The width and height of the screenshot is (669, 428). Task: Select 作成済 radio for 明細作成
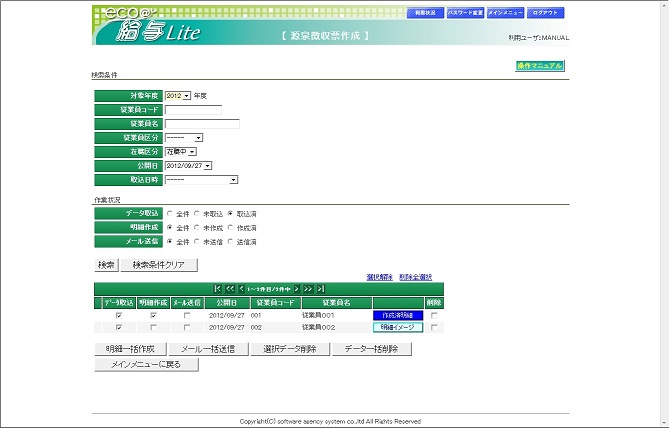(x=229, y=227)
